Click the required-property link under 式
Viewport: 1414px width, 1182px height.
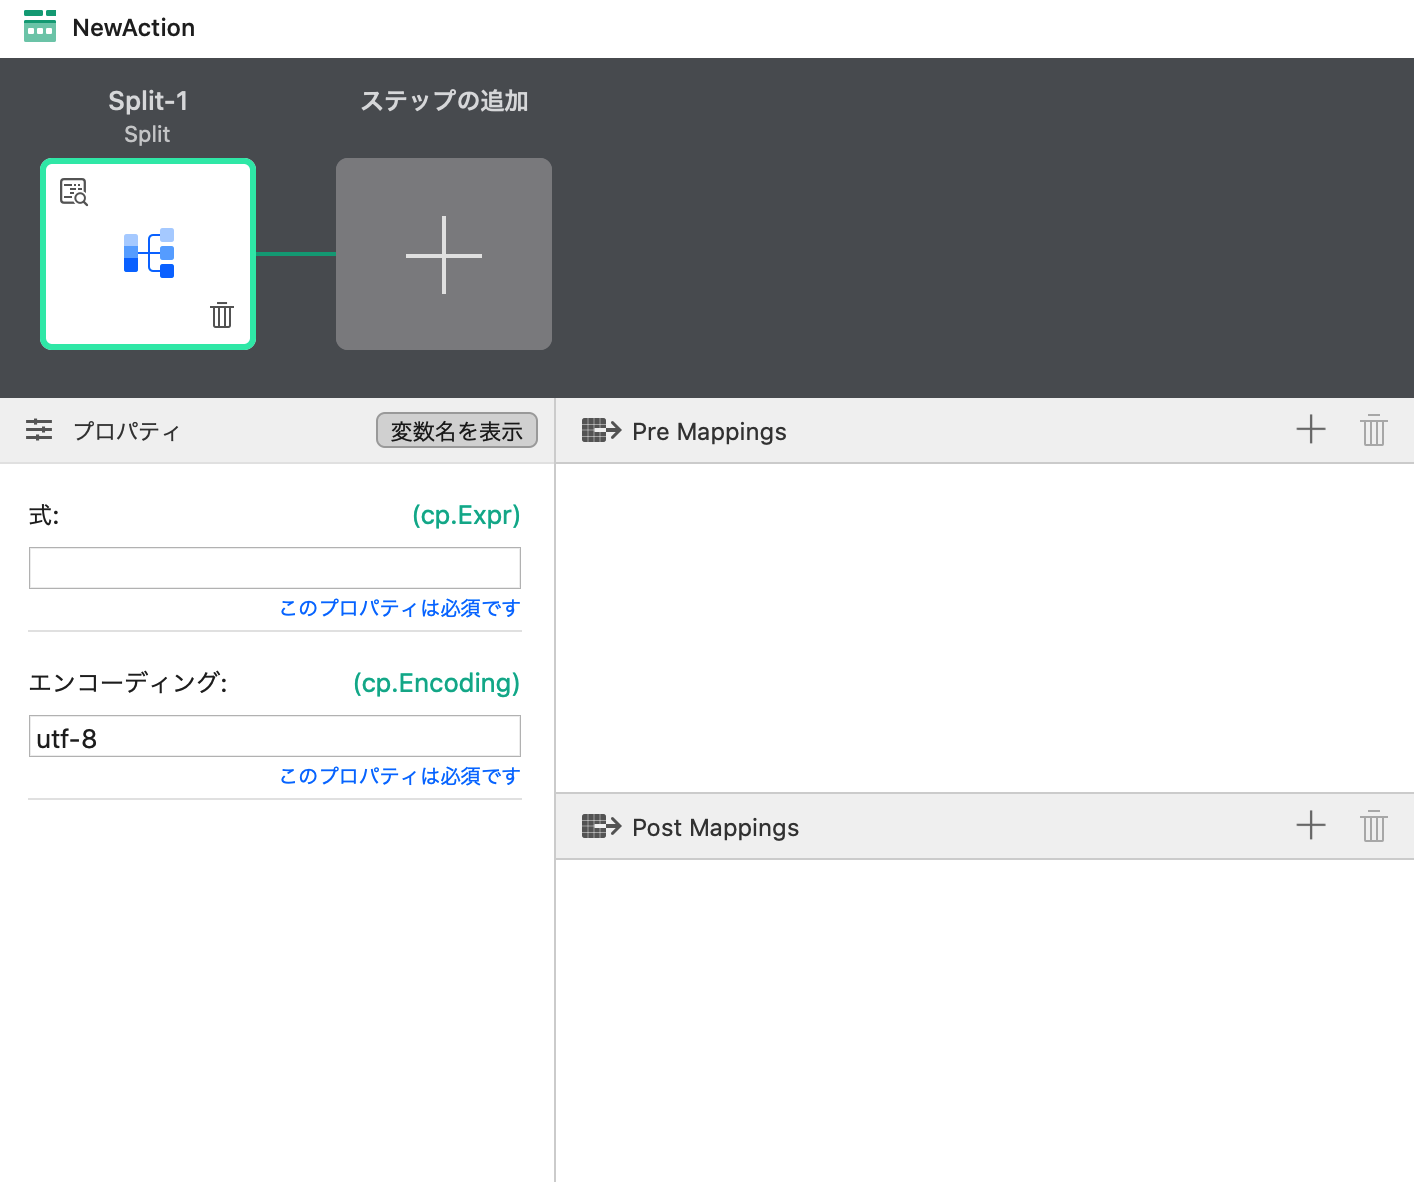399,608
